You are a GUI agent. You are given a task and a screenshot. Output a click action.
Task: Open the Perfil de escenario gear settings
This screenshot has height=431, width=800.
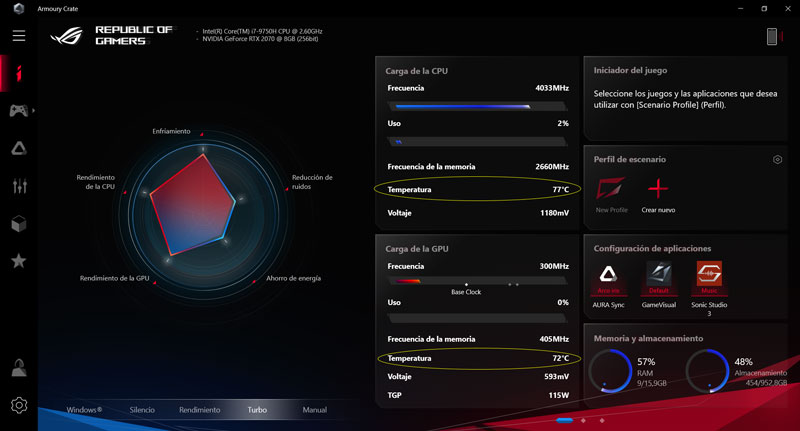pos(777,160)
